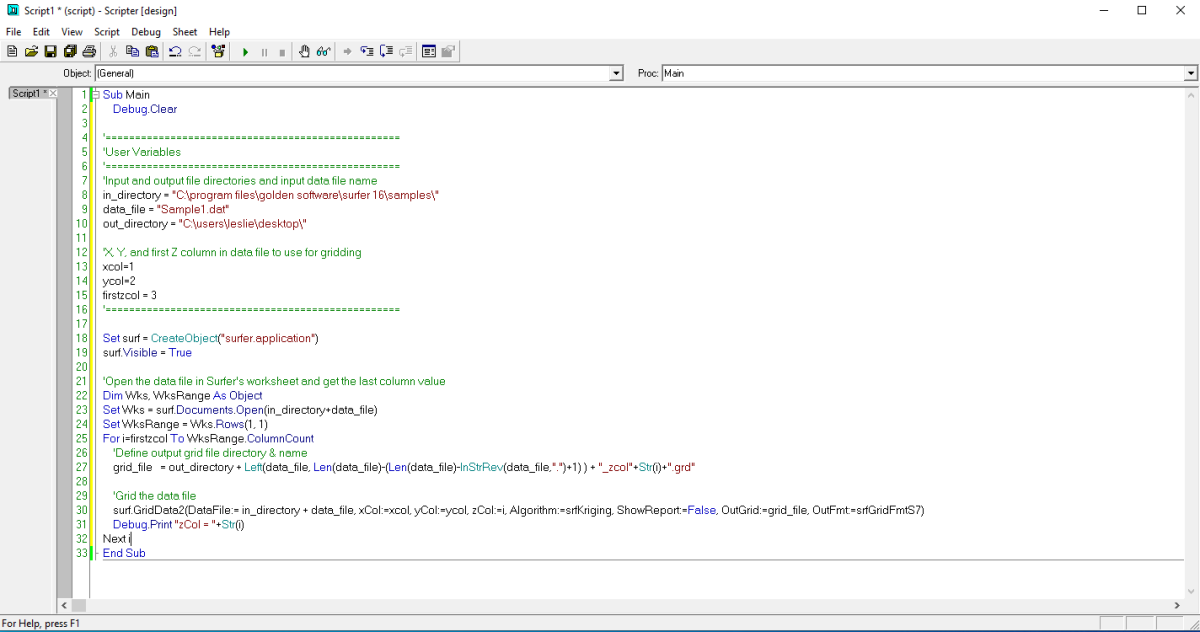The height and width of the screenshot is (632, 1200).
Task: Collapse the Sub Main code fold marker
Action: (x=95, y=94)
